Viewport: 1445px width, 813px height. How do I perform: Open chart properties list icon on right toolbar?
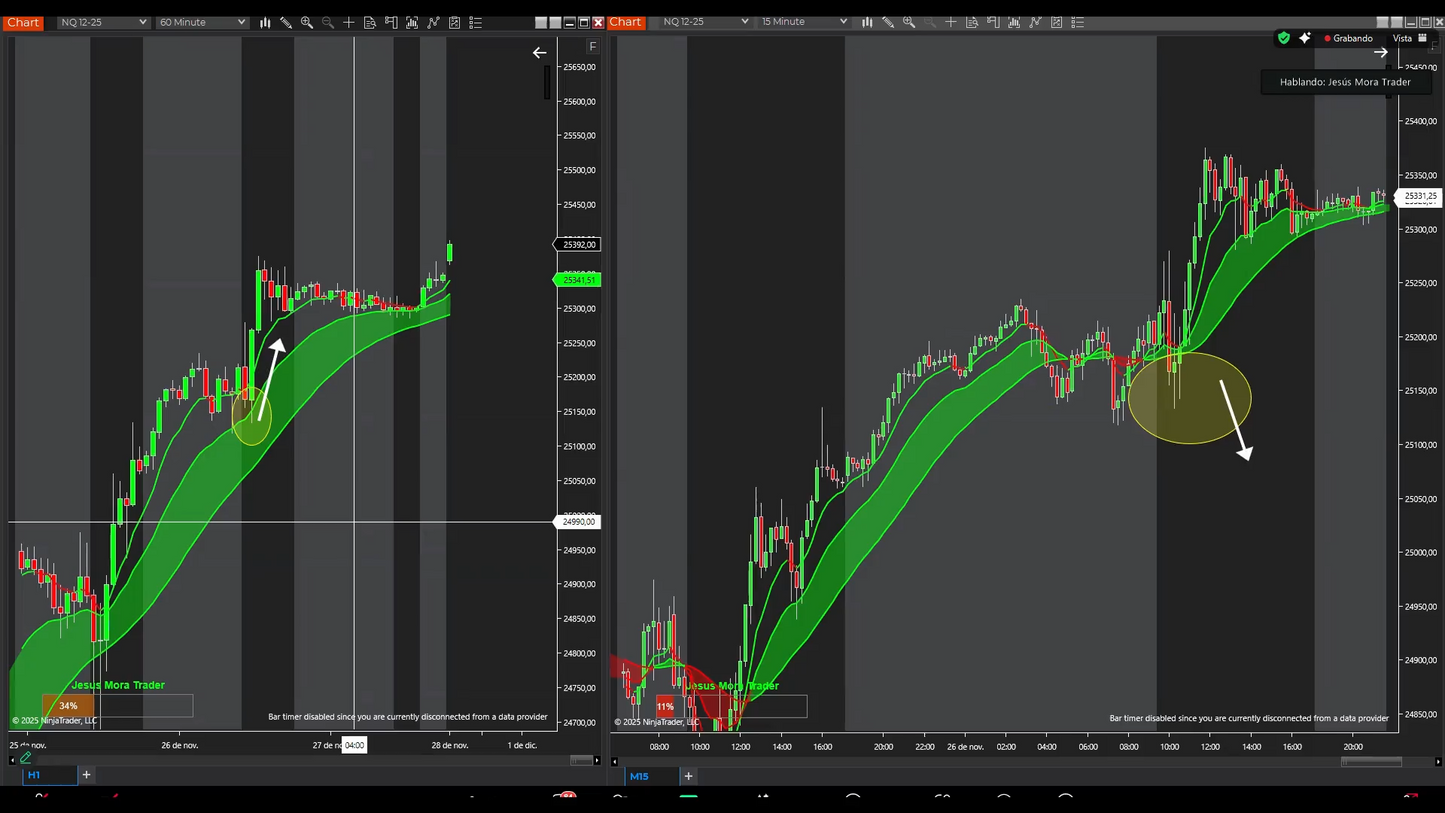click(x=1077, y=22)
